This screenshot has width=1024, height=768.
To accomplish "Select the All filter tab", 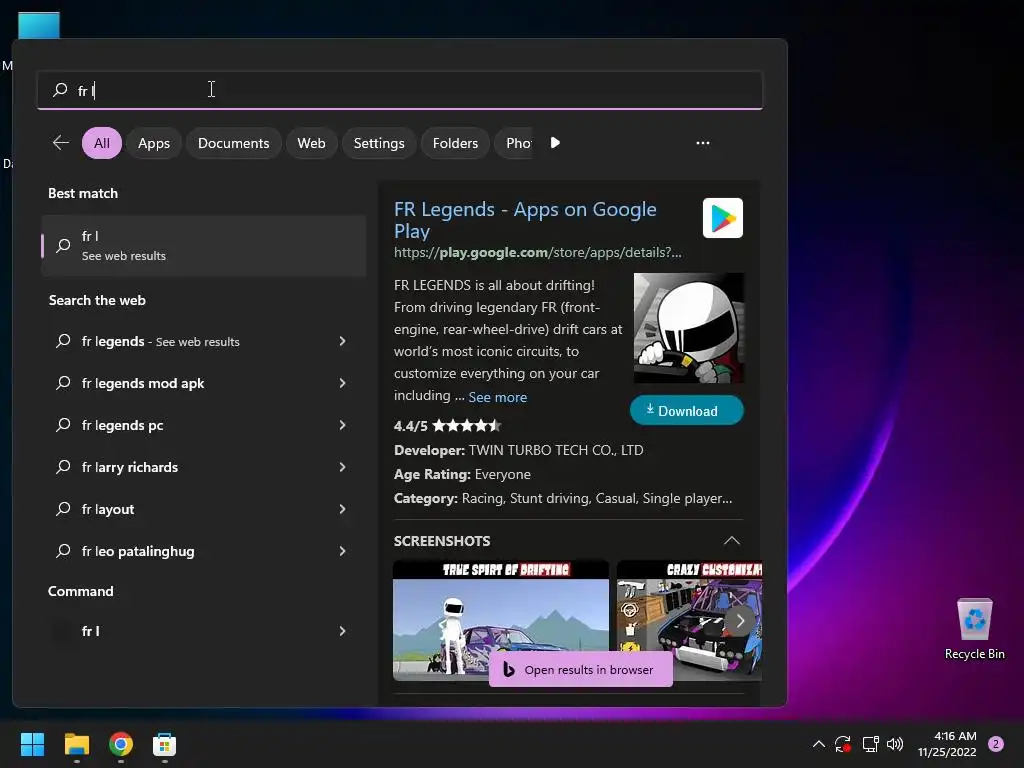I will pos(102,143).
